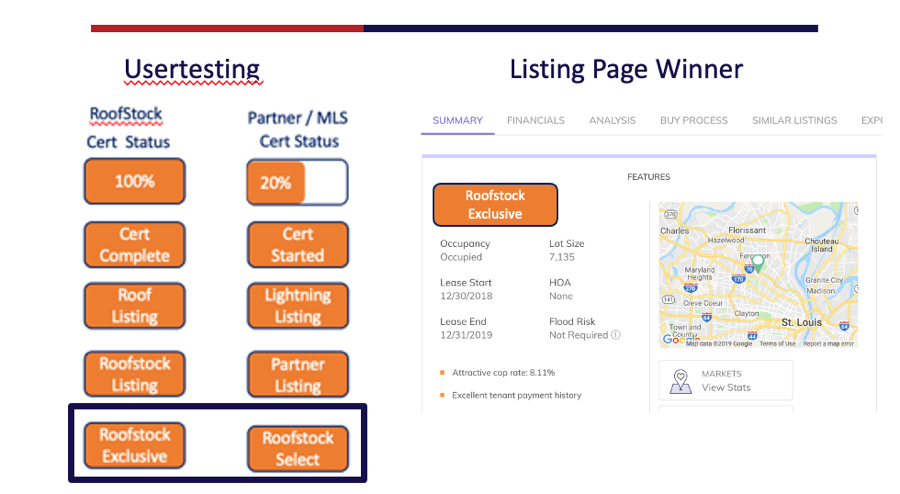The height and width of the screenshot is (494, 900).
Task: Open Markets View Stats link
Action: [x=726, y=387]
